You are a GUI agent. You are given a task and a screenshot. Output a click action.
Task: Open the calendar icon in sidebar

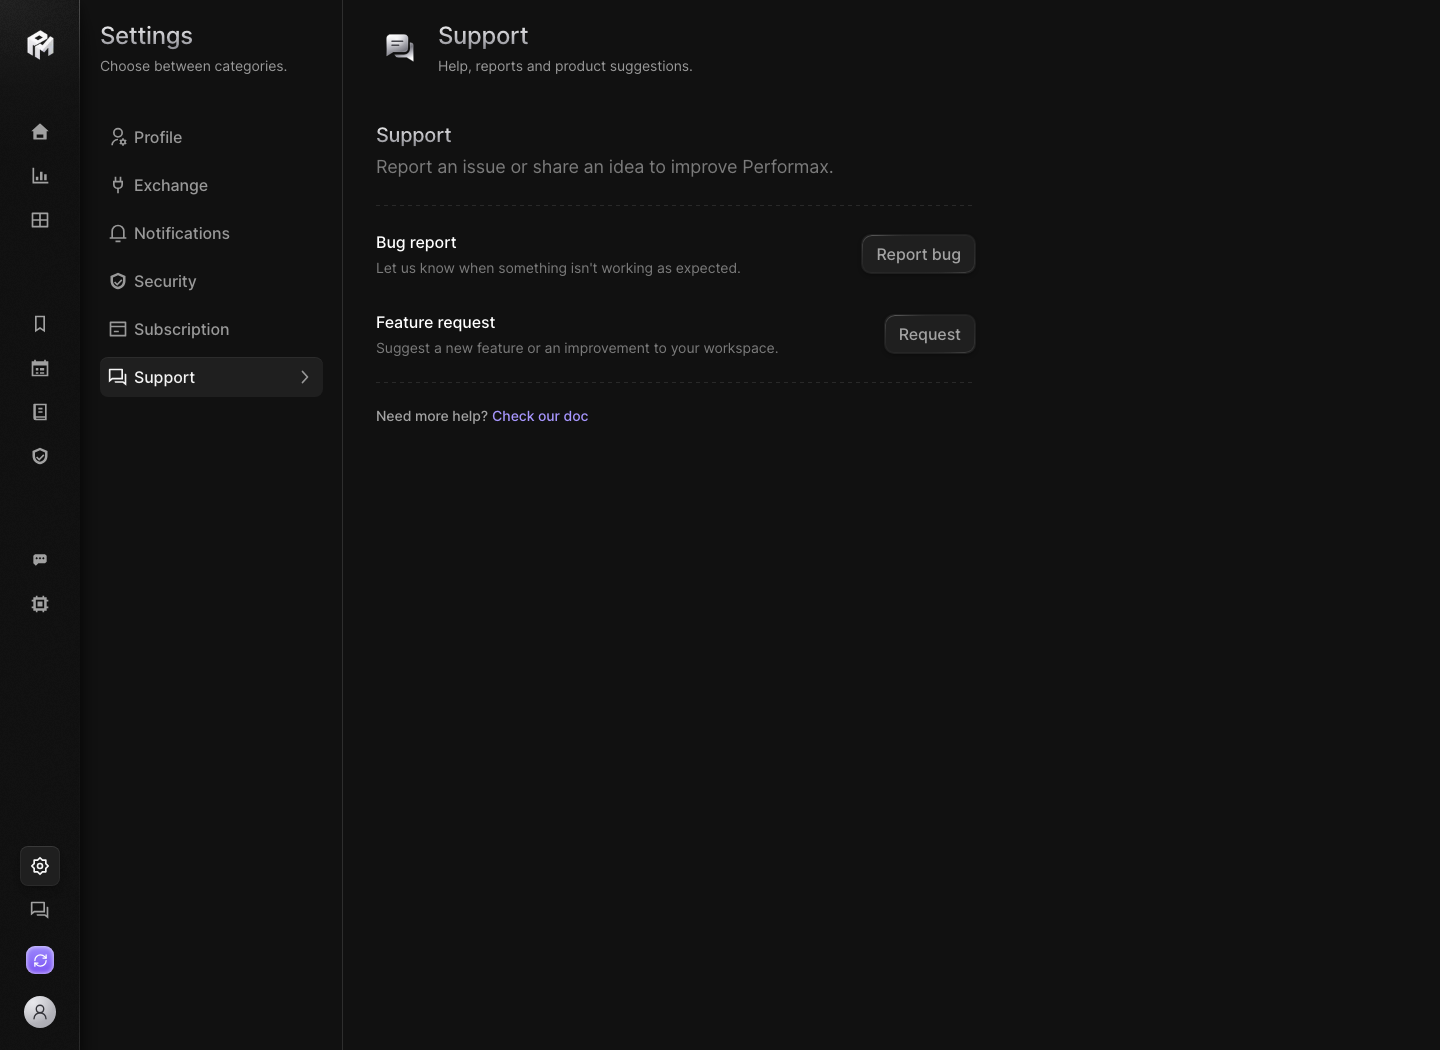click(40, 368)
